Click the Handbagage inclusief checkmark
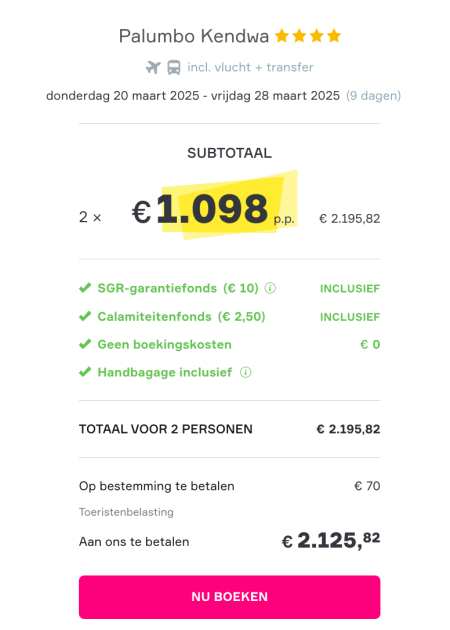 click(x=85, y=372)
